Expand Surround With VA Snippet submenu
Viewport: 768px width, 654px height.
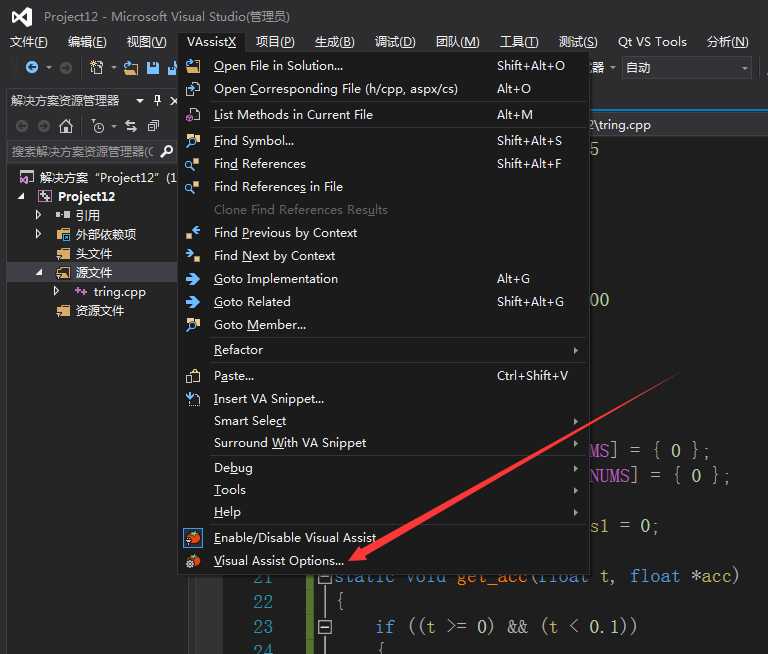[384, 443]
